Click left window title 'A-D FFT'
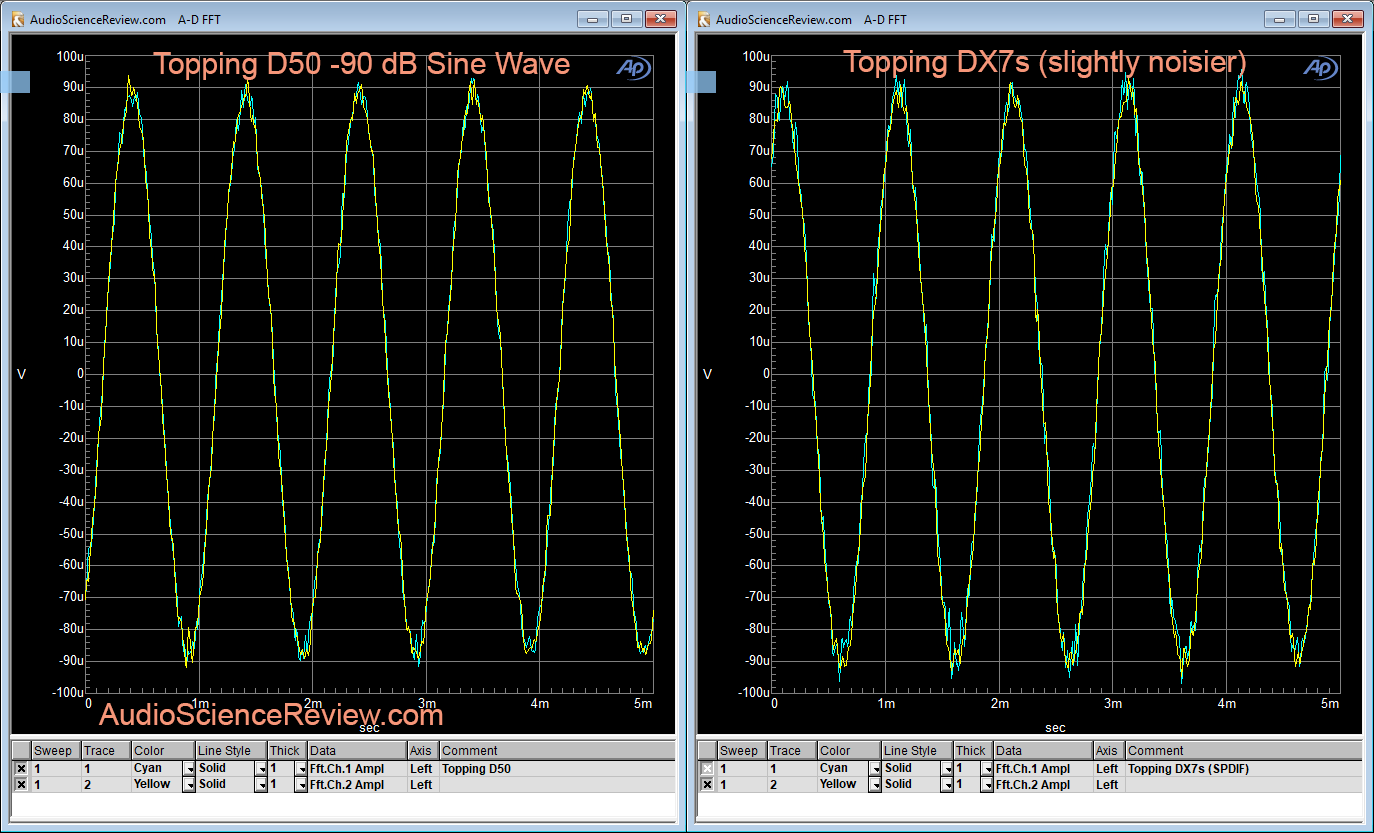Image resolution: width=1374 pixels, height=833 pixels. [198, 19]
